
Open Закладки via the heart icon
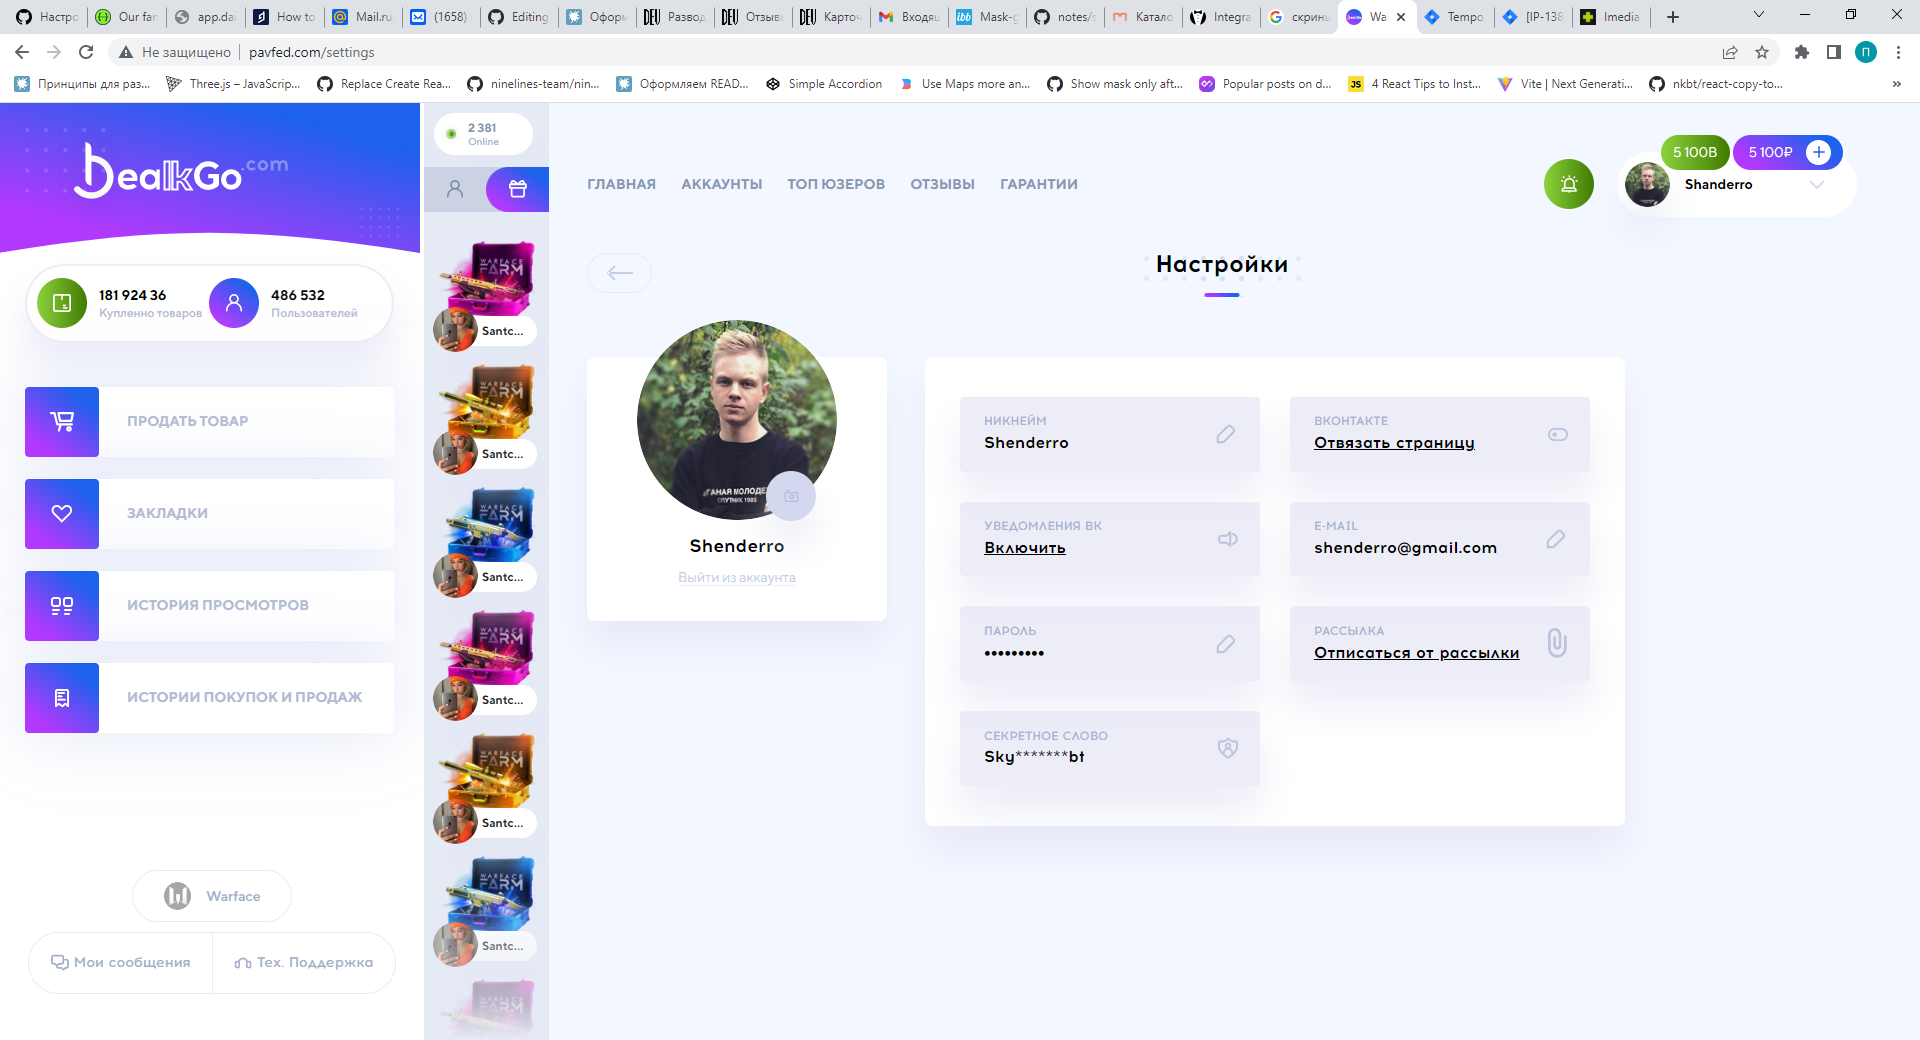coord(61,513)
